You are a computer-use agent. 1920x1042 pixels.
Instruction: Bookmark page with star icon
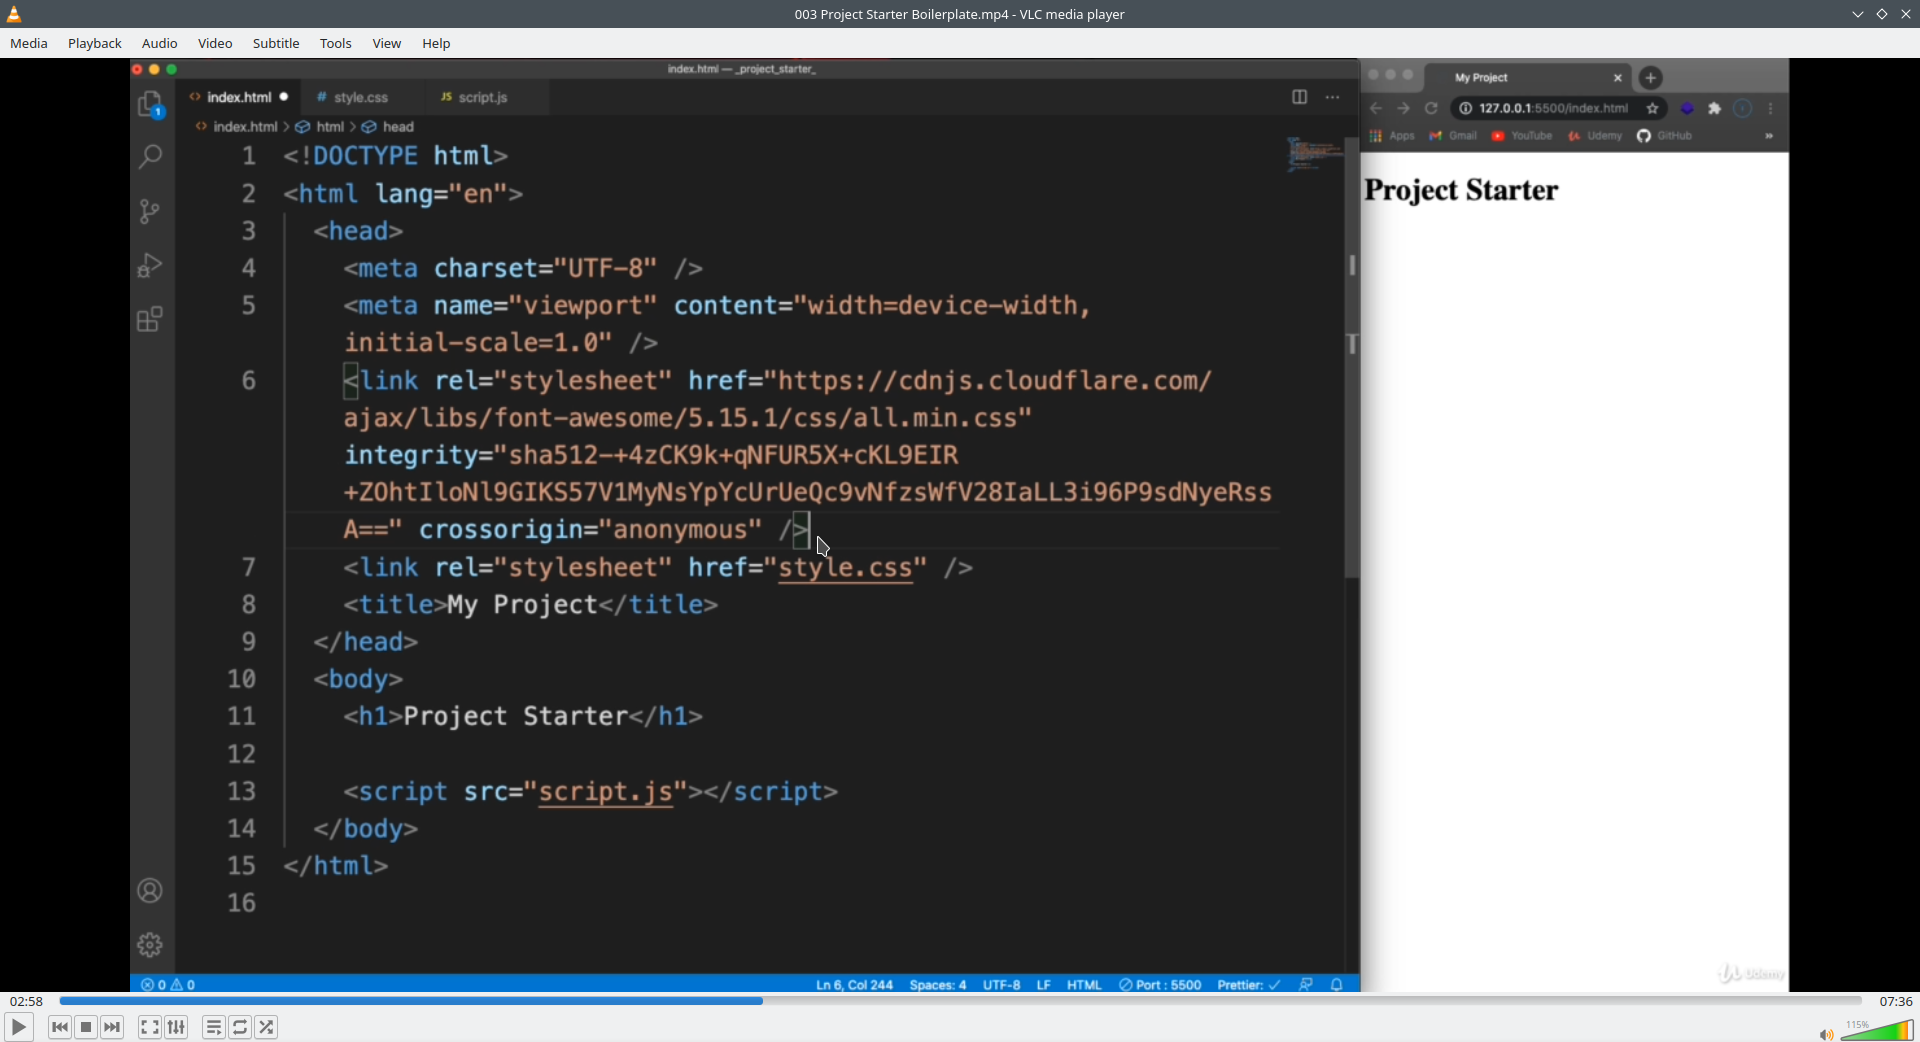coord(1653,108)
